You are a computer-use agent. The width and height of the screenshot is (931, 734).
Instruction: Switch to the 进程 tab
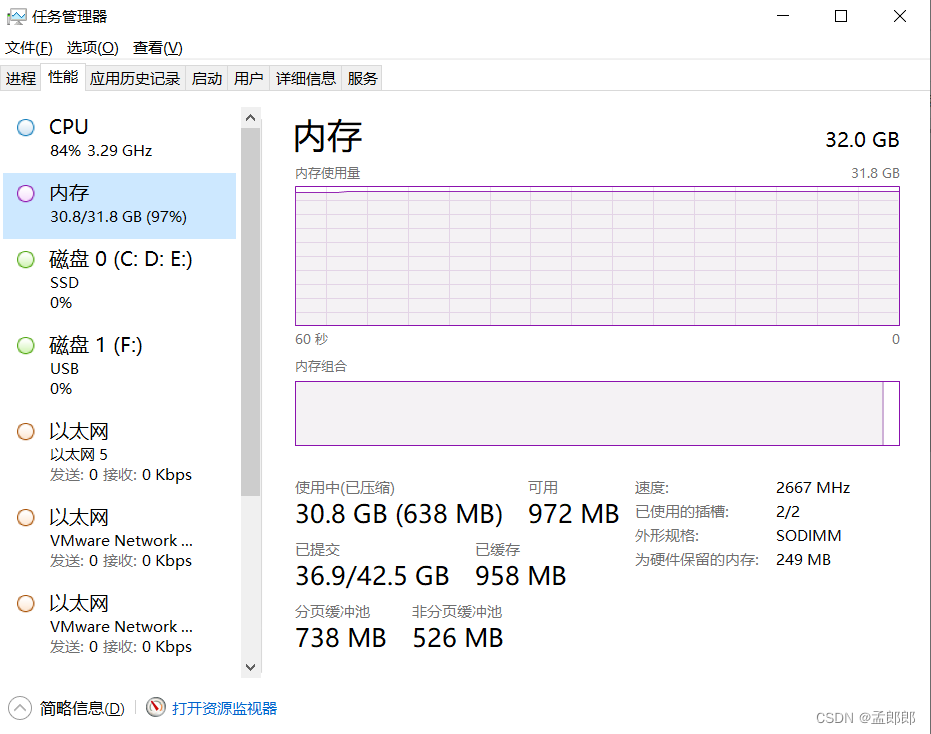coord(21,78)
